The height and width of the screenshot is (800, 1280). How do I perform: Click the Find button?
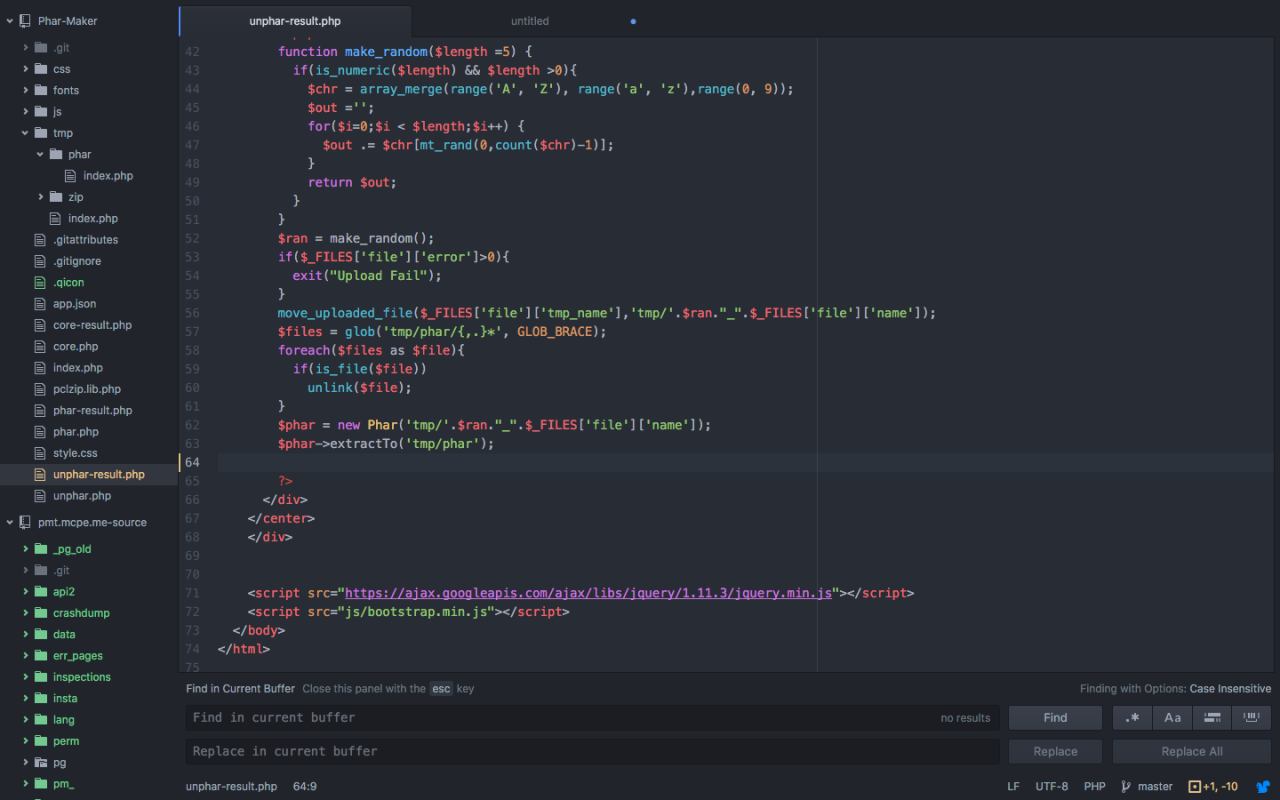[1055, 718]
